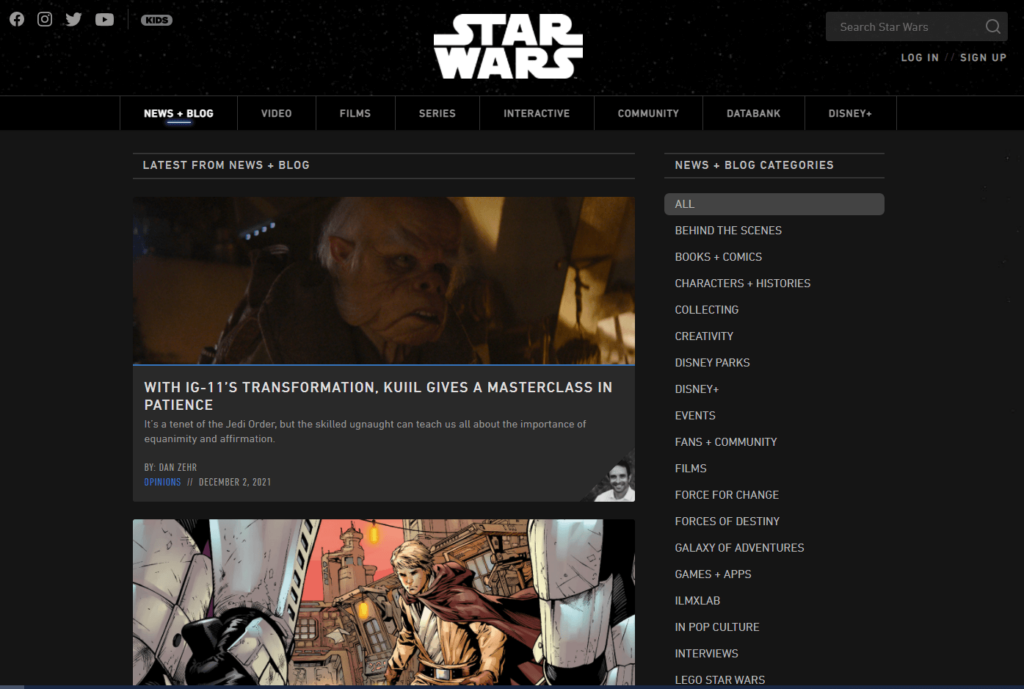Select Forces of Destiny category
The width and height of the screenshot is (1024, 689).
tap(727, 521)
